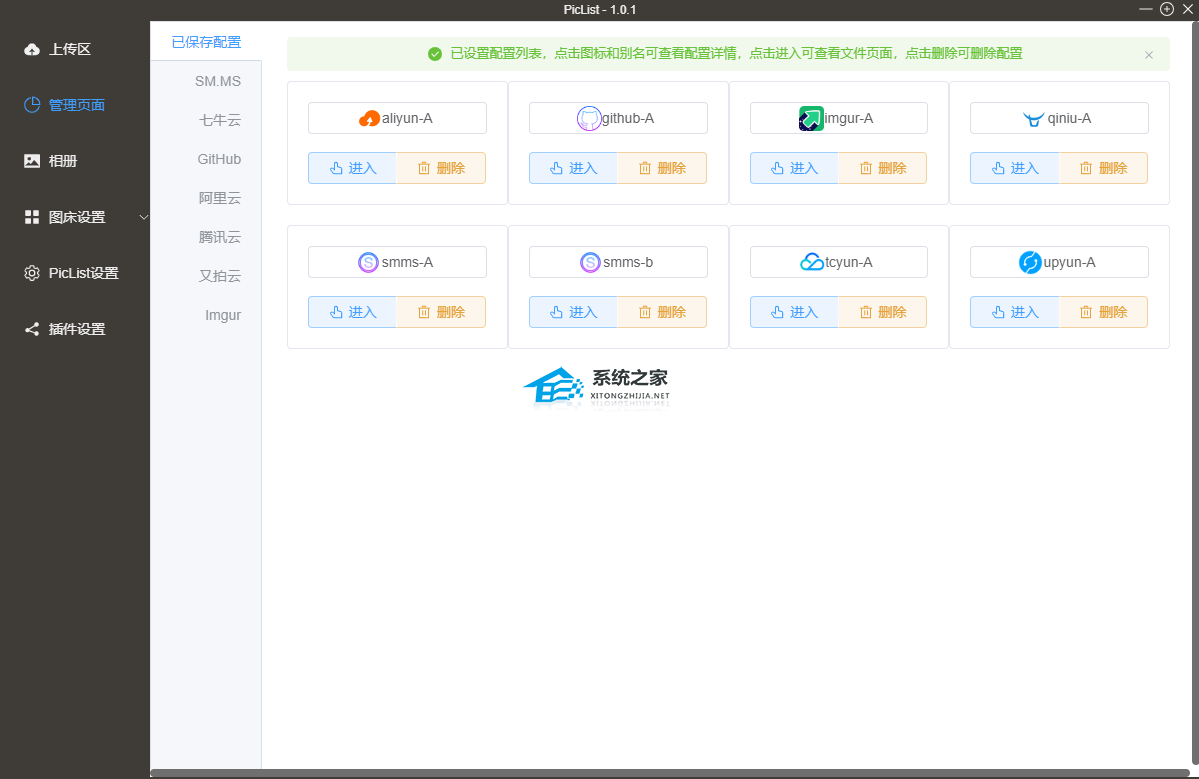Screen dimensions: 1199x779
Task: Open the 管理页面 management page
Action: (75, 105)
